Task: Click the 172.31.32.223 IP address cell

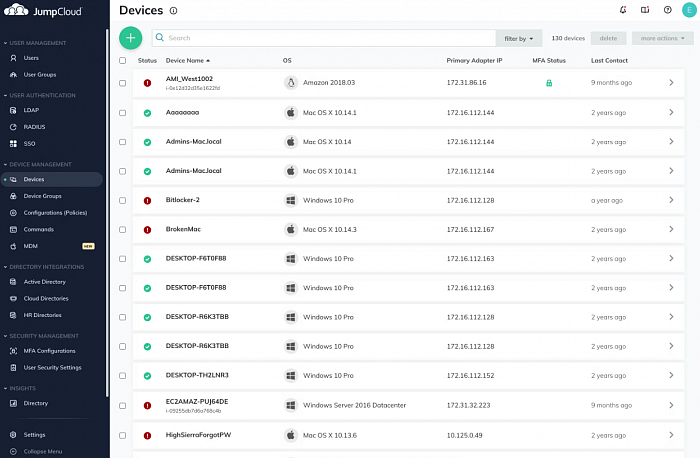Action: tap(468, 405)
